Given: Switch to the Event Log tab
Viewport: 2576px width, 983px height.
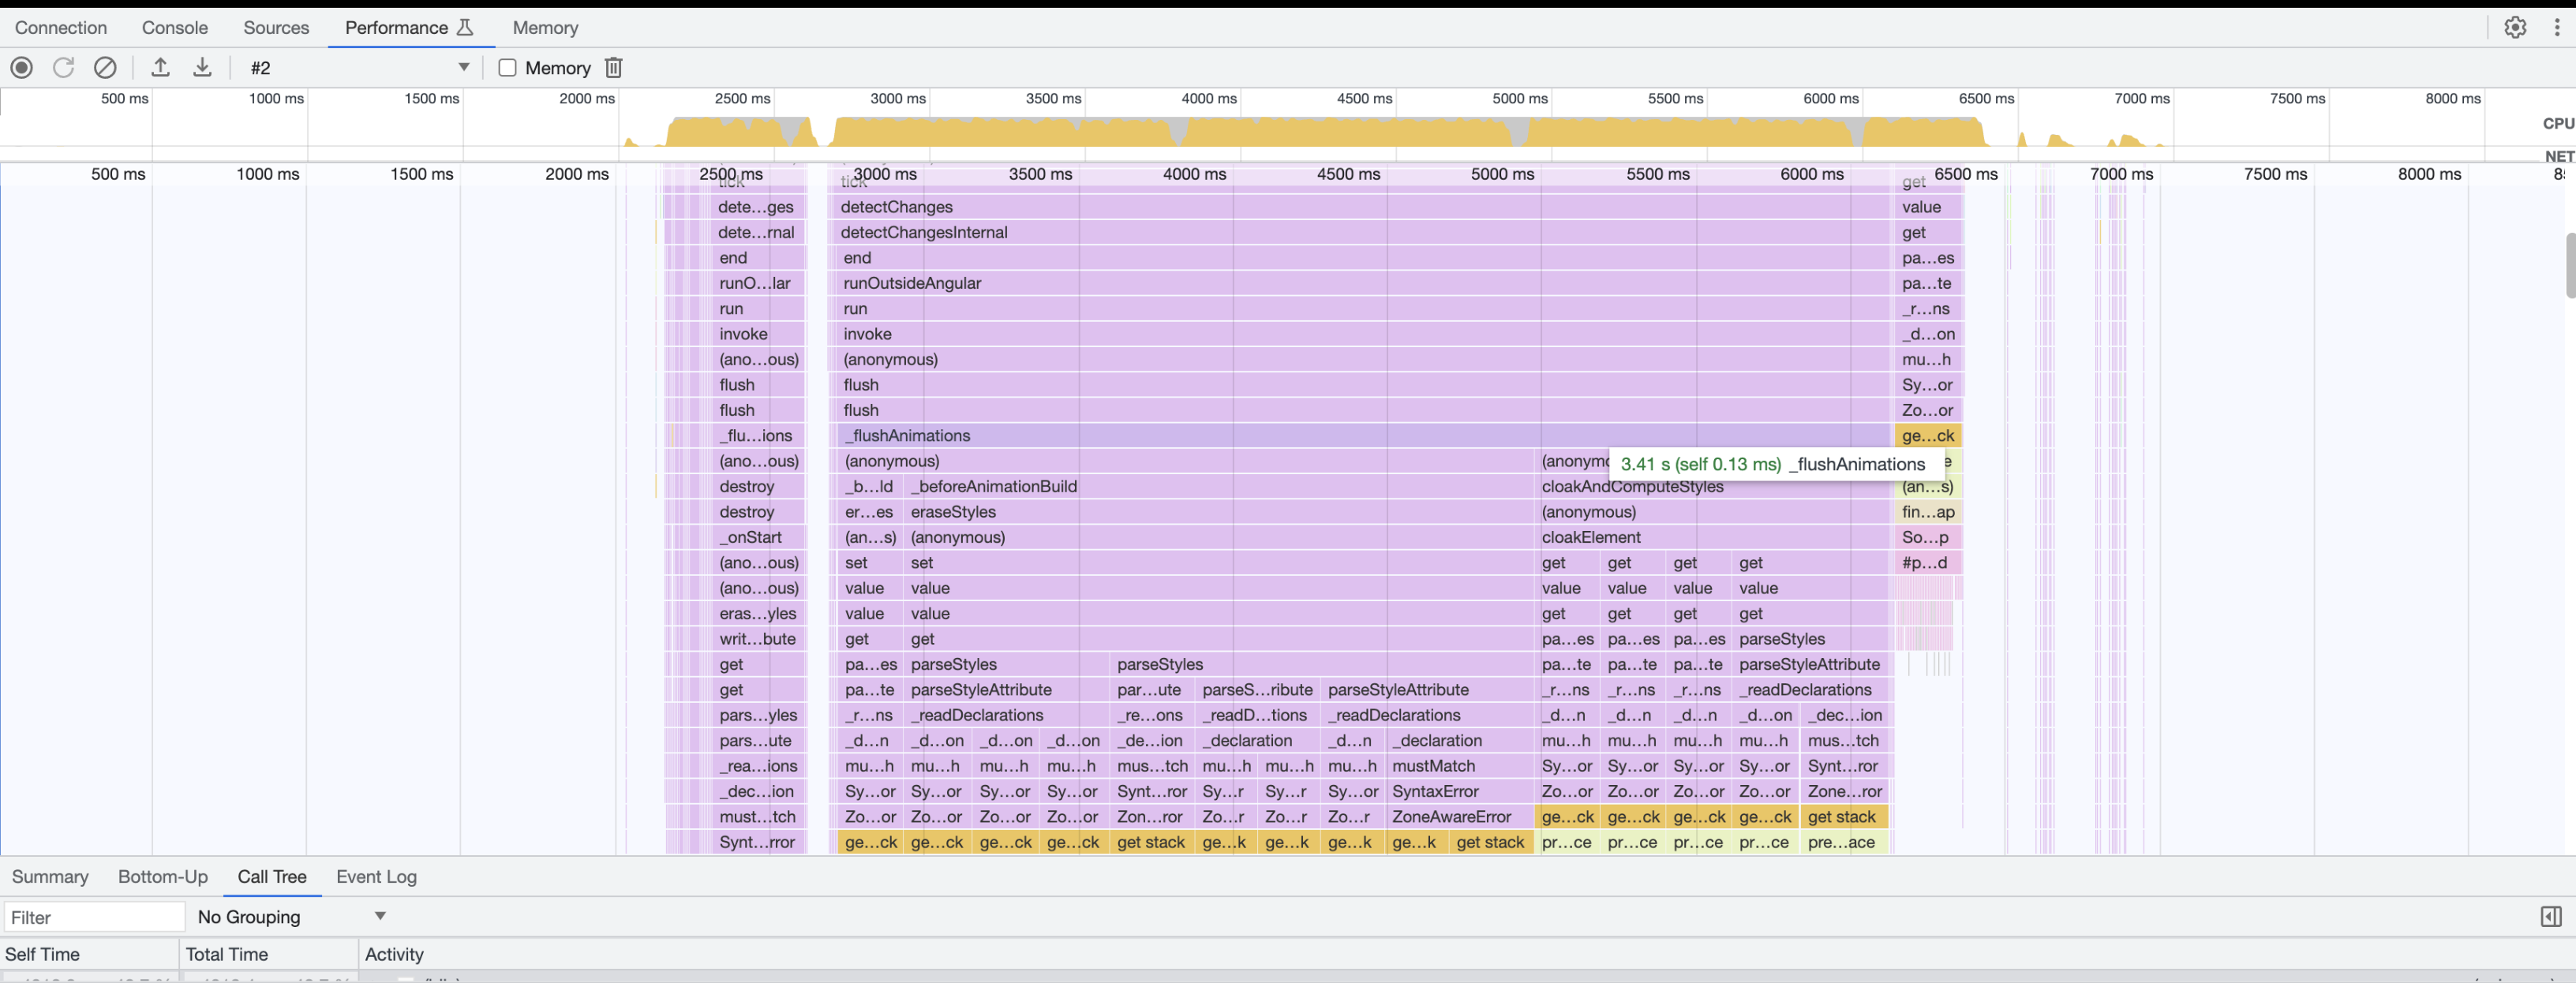Looking at the screenshot, I should (376, 877).
